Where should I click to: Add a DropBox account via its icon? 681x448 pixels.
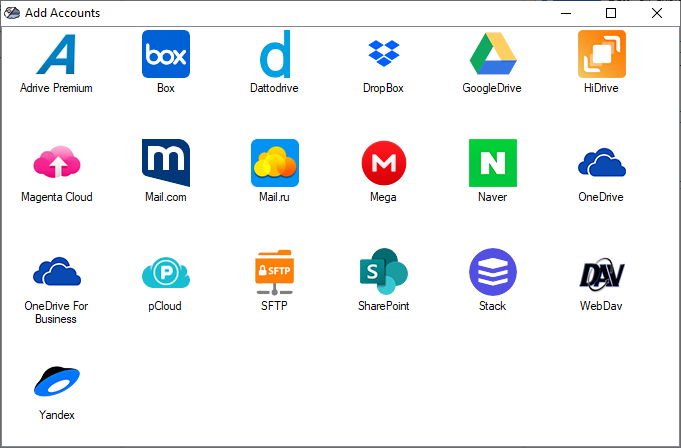click(383, 53)
